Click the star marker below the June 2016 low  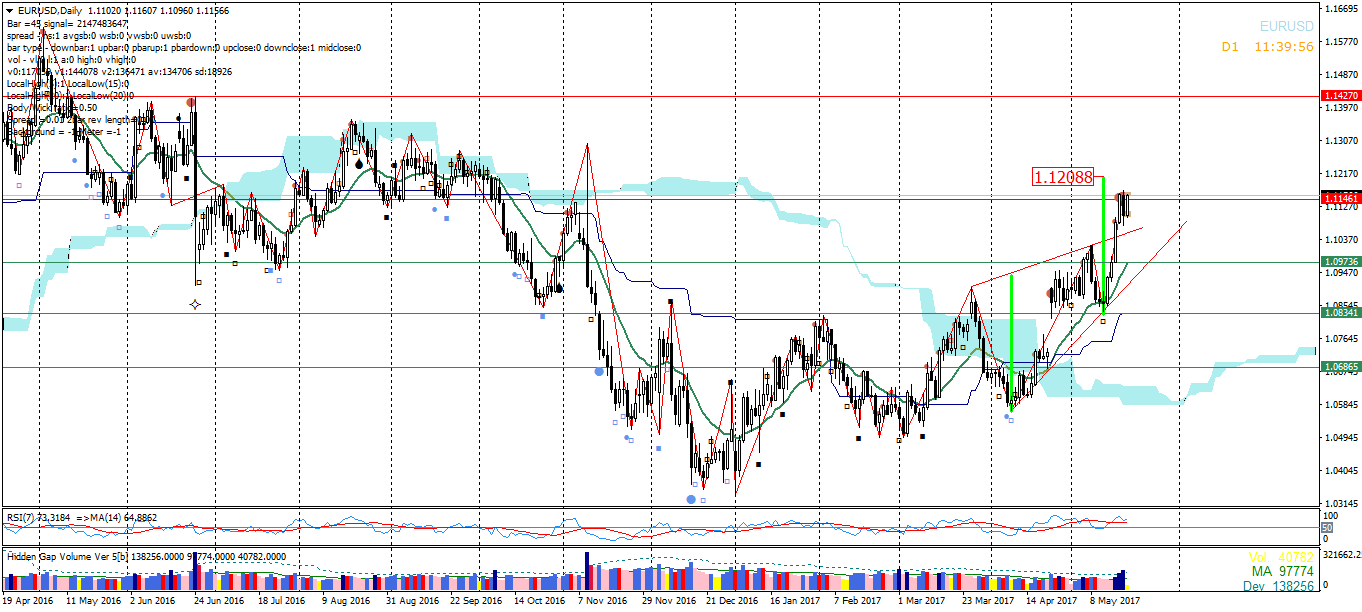tap(195, 303)
